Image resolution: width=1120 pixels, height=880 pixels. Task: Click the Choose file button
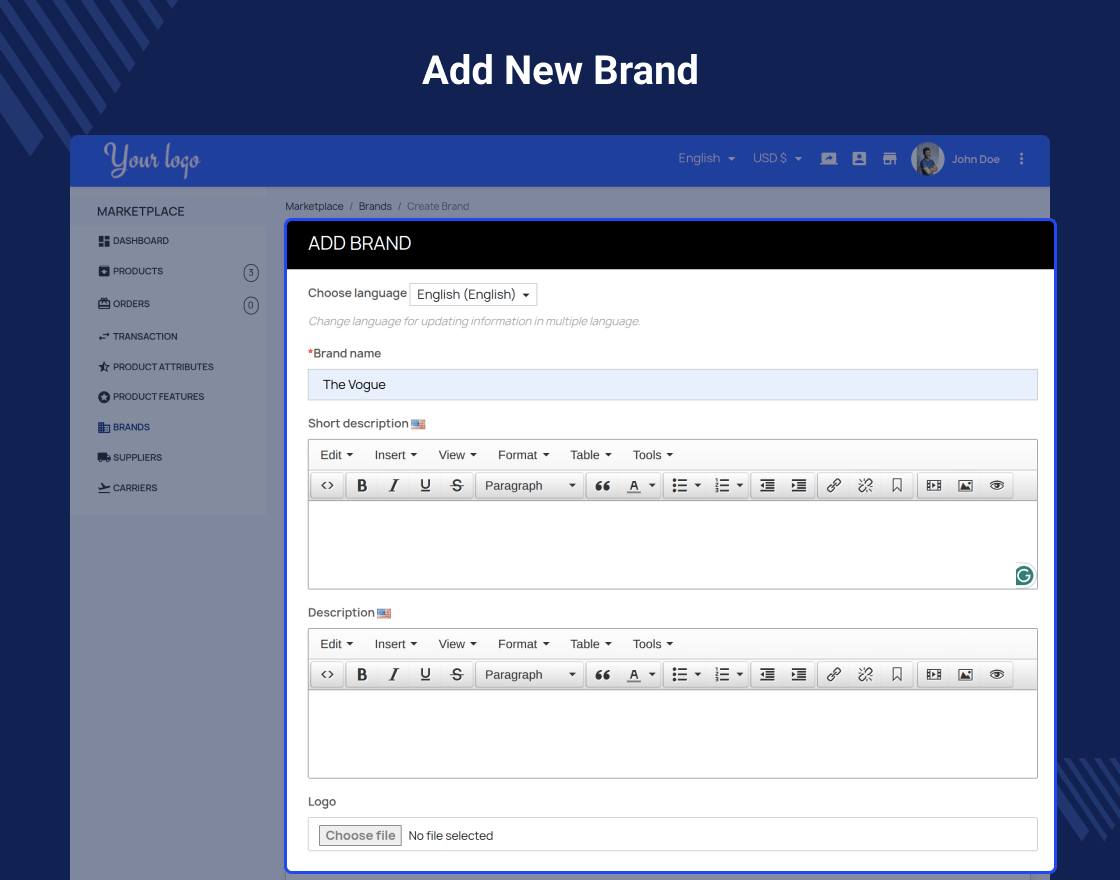coord(361,836)
